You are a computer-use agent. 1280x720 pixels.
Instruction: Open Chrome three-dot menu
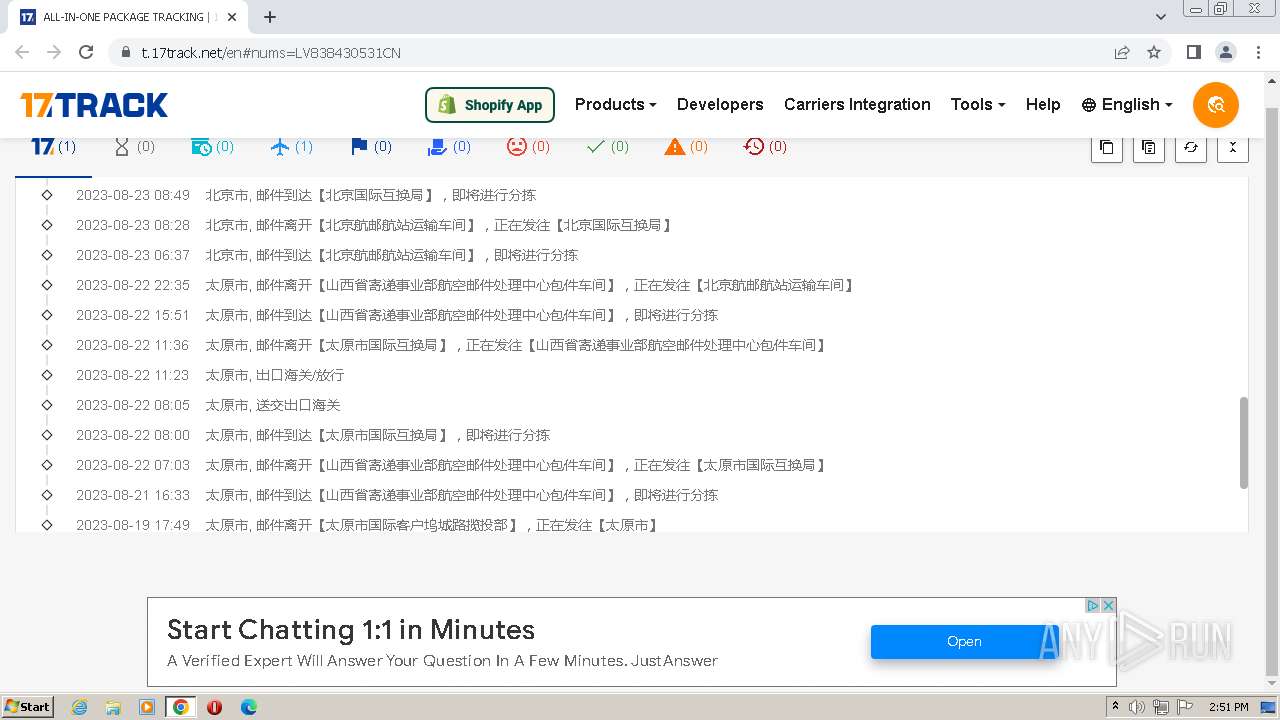(x=1257, y=52)
